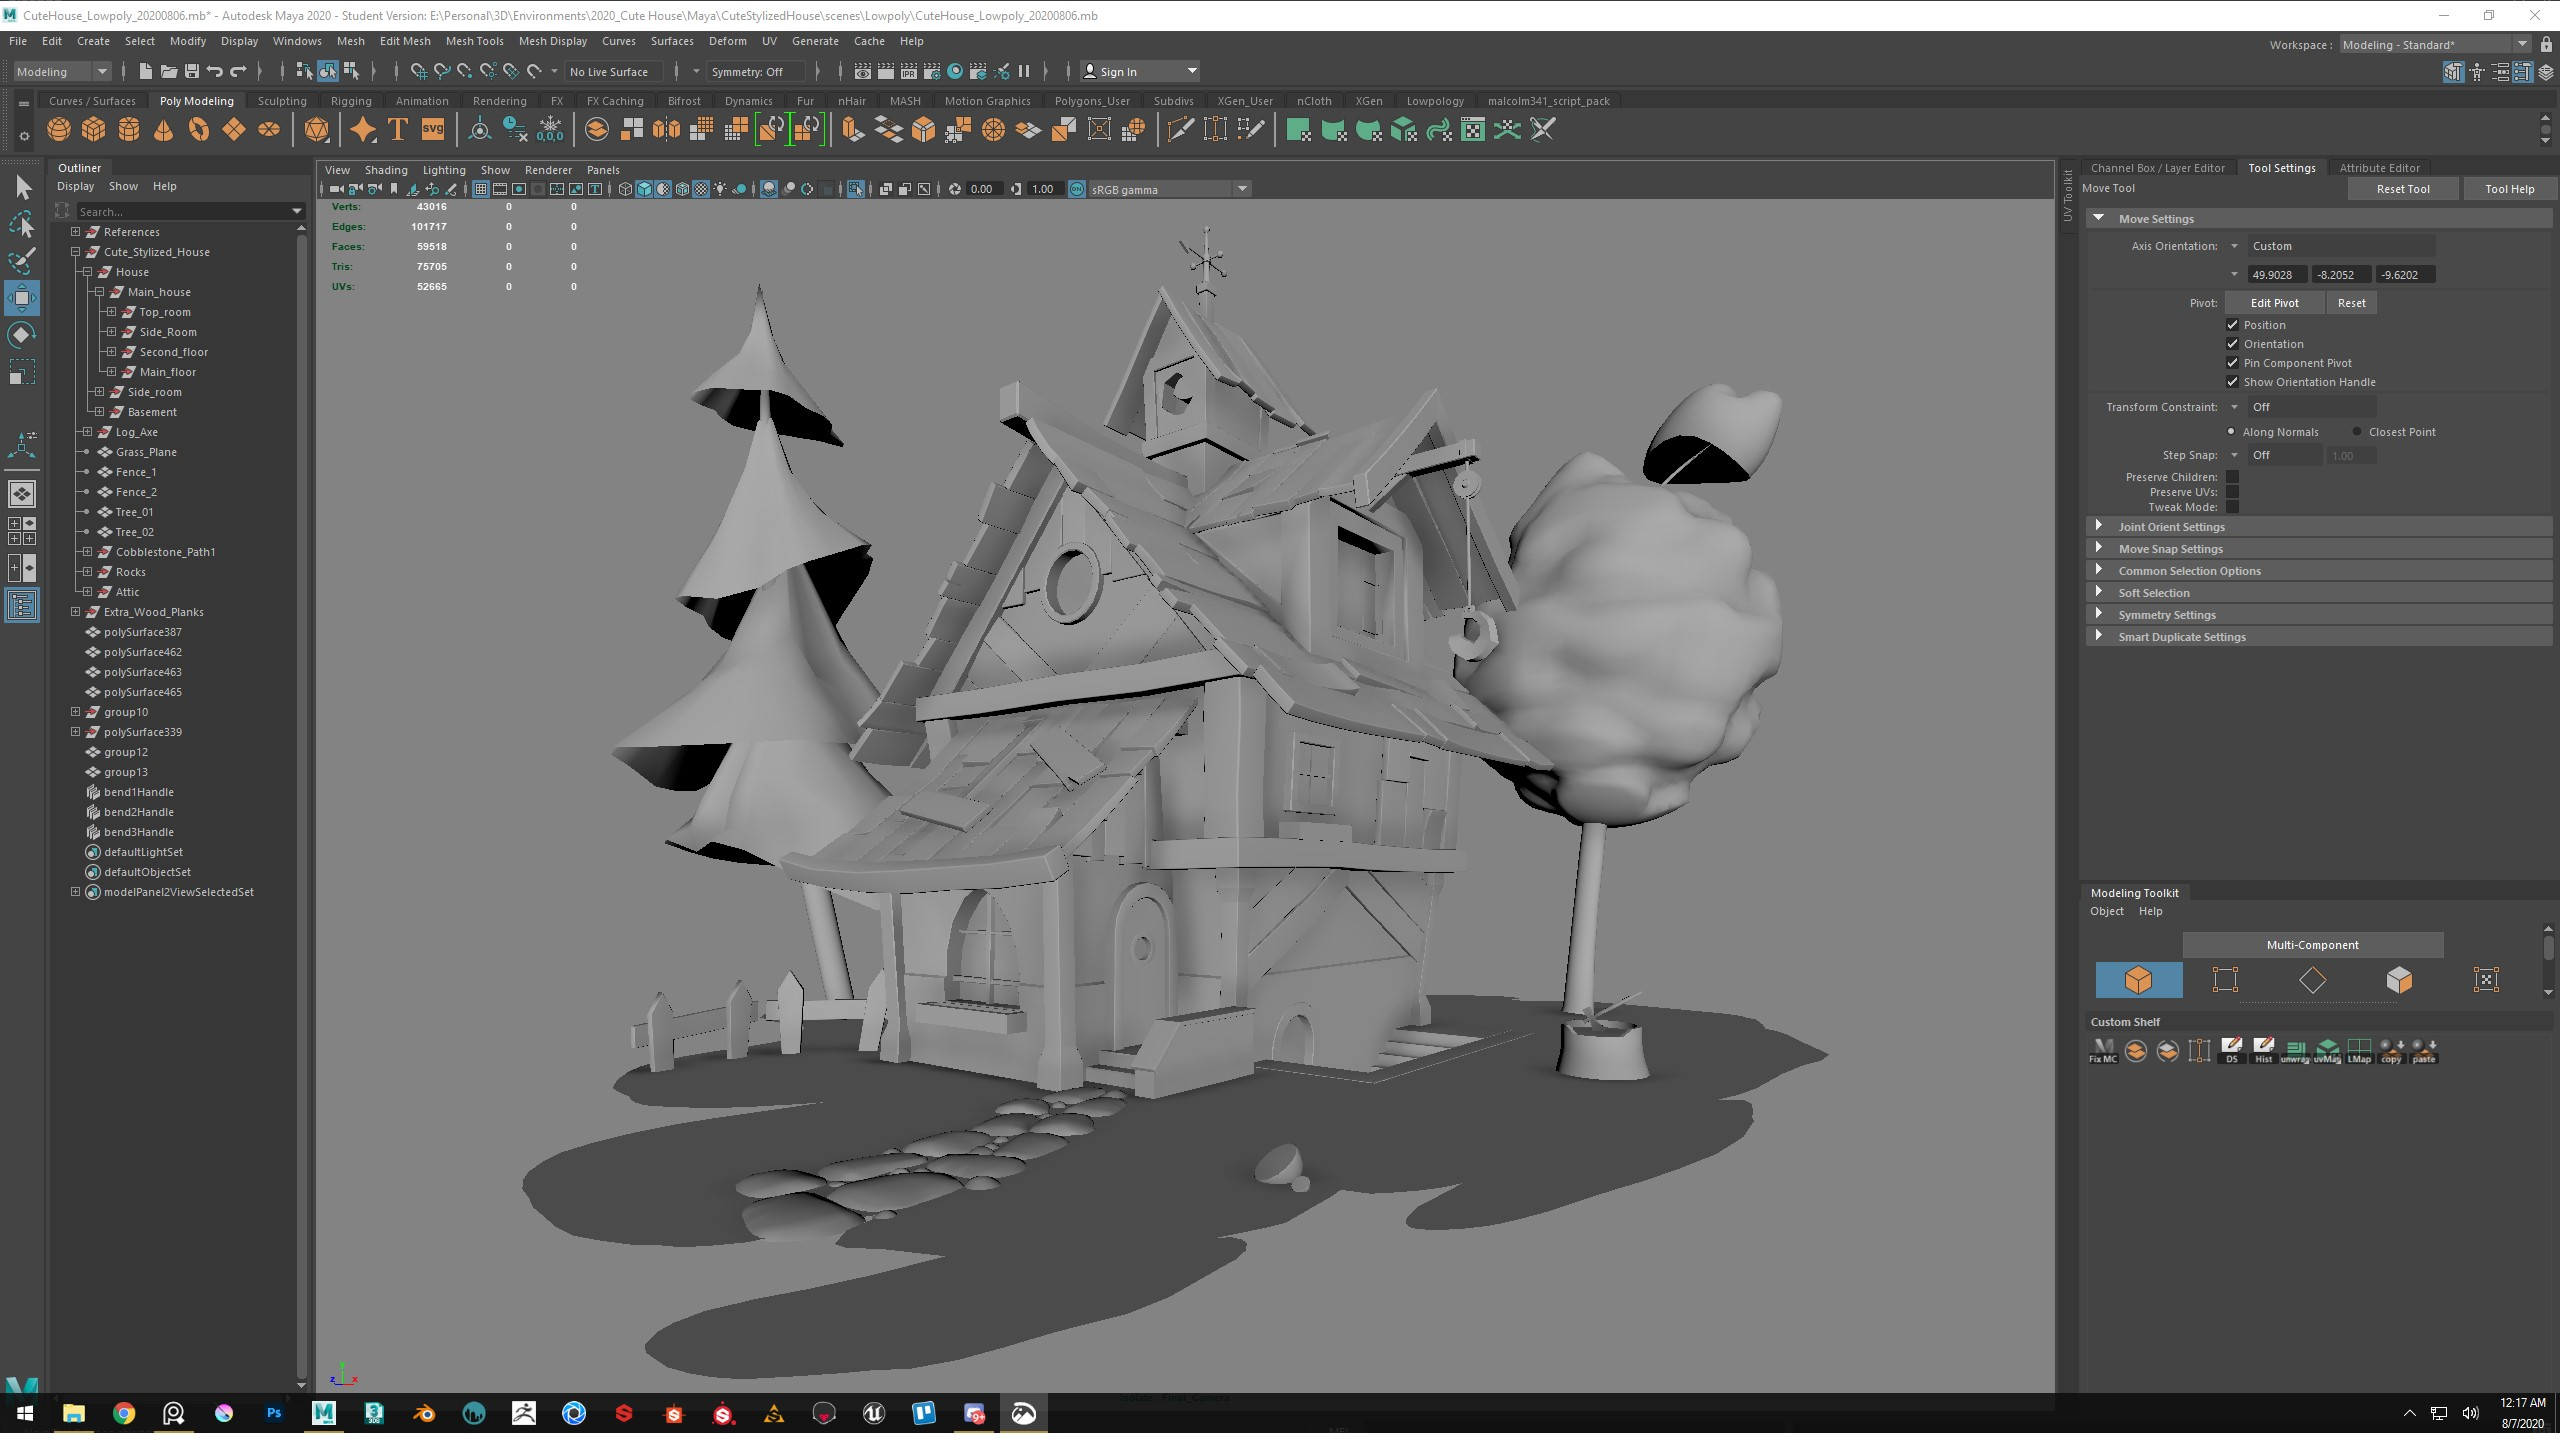Viewport: 2560px width, 1449px height.
Task: Select Tree_01 in the Outliner
Action: 134,512
